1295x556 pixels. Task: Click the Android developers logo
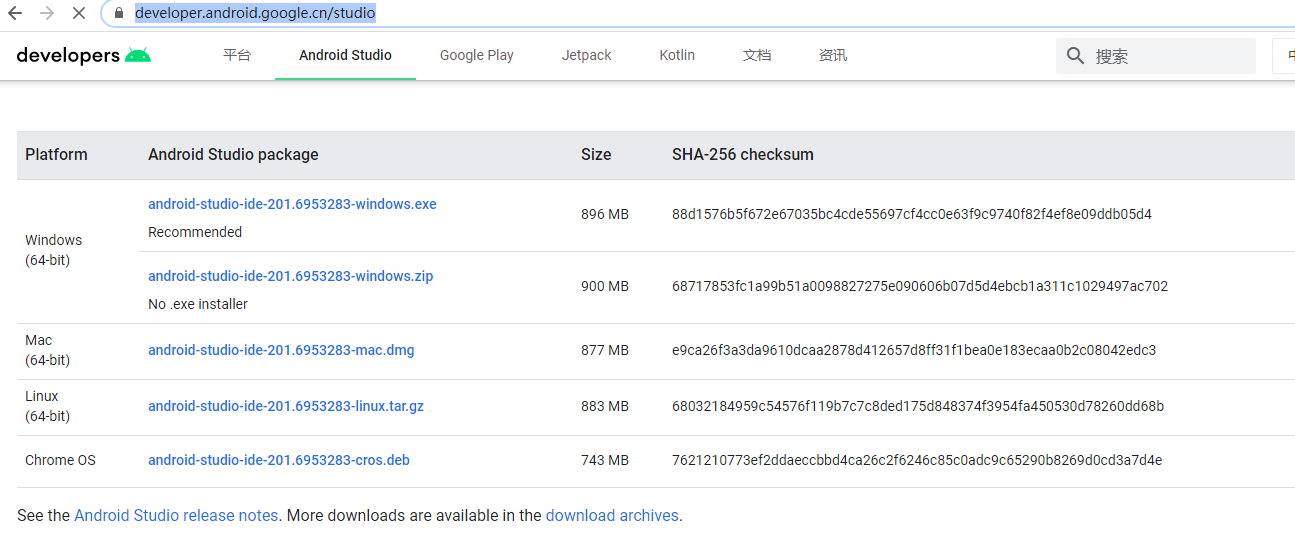click(84, 55)
